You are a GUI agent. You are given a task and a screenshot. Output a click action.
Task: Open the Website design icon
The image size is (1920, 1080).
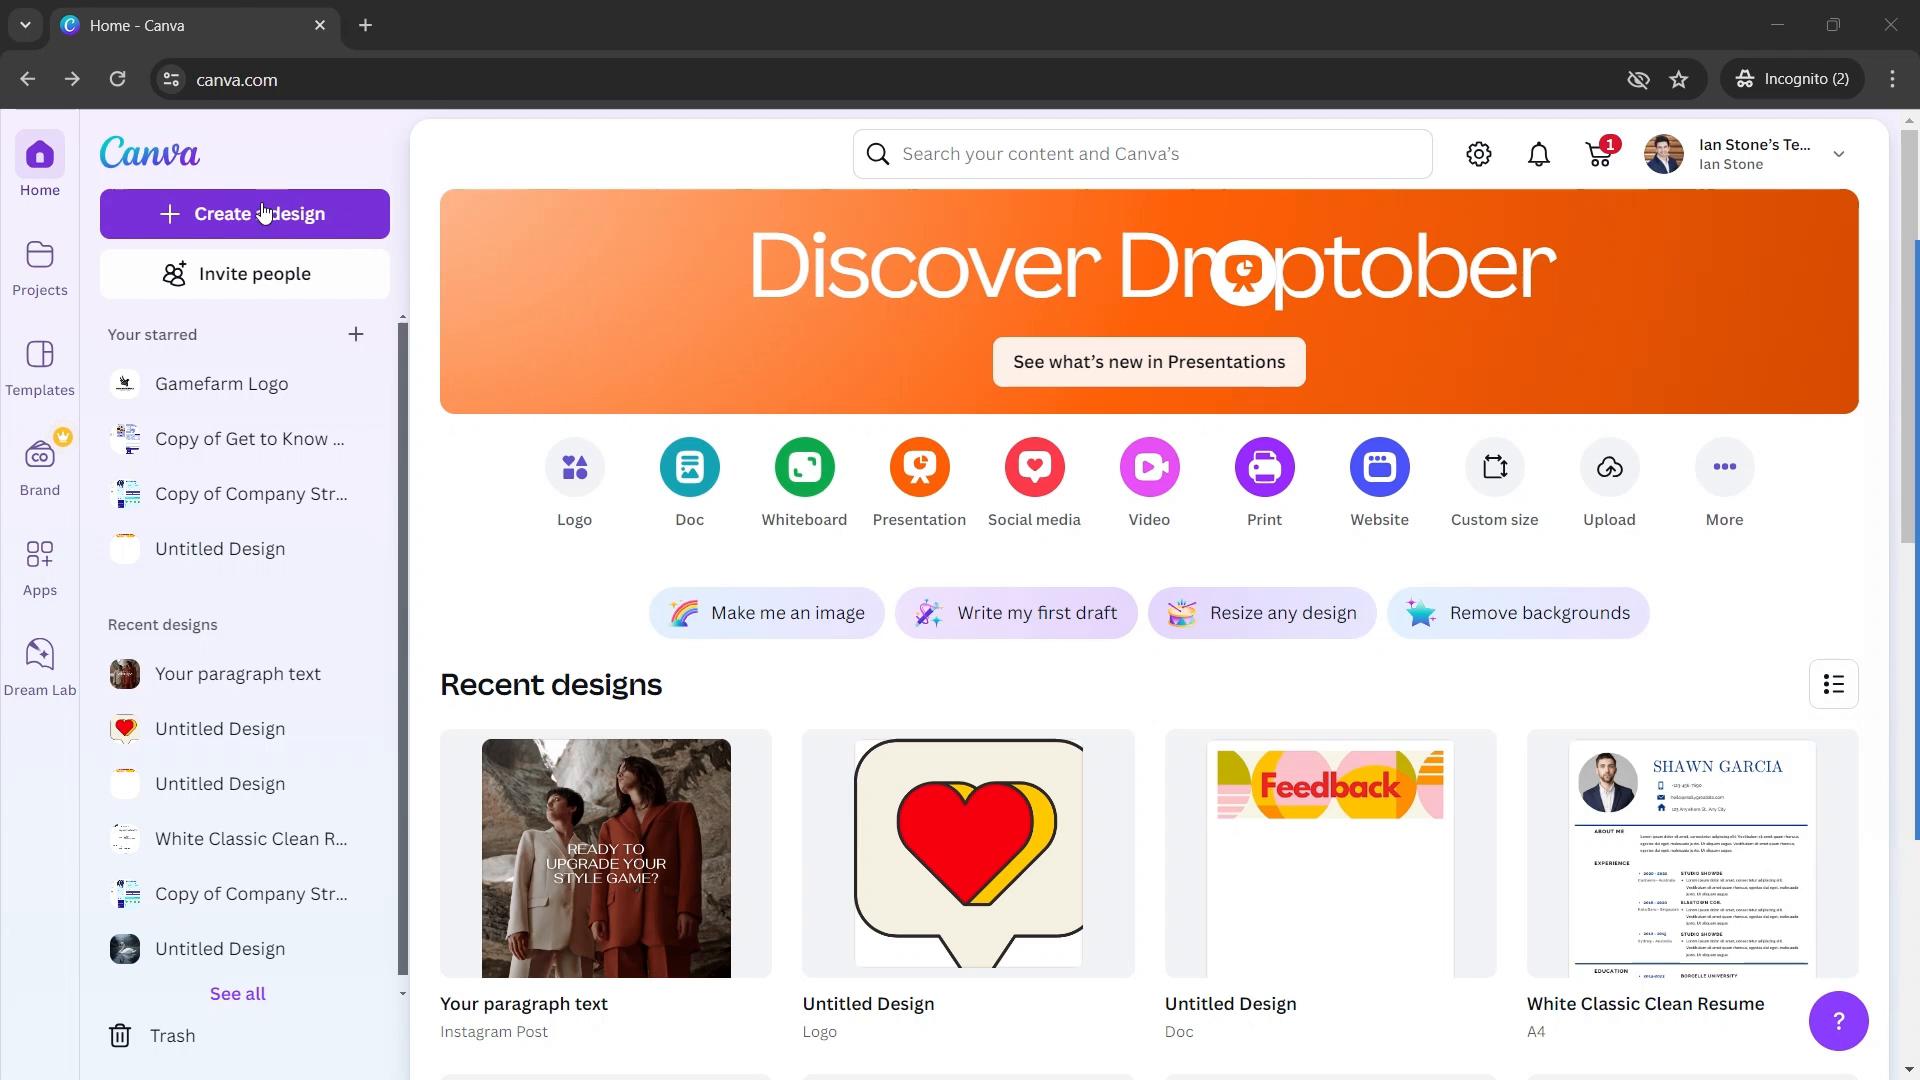pos(1379,467)
